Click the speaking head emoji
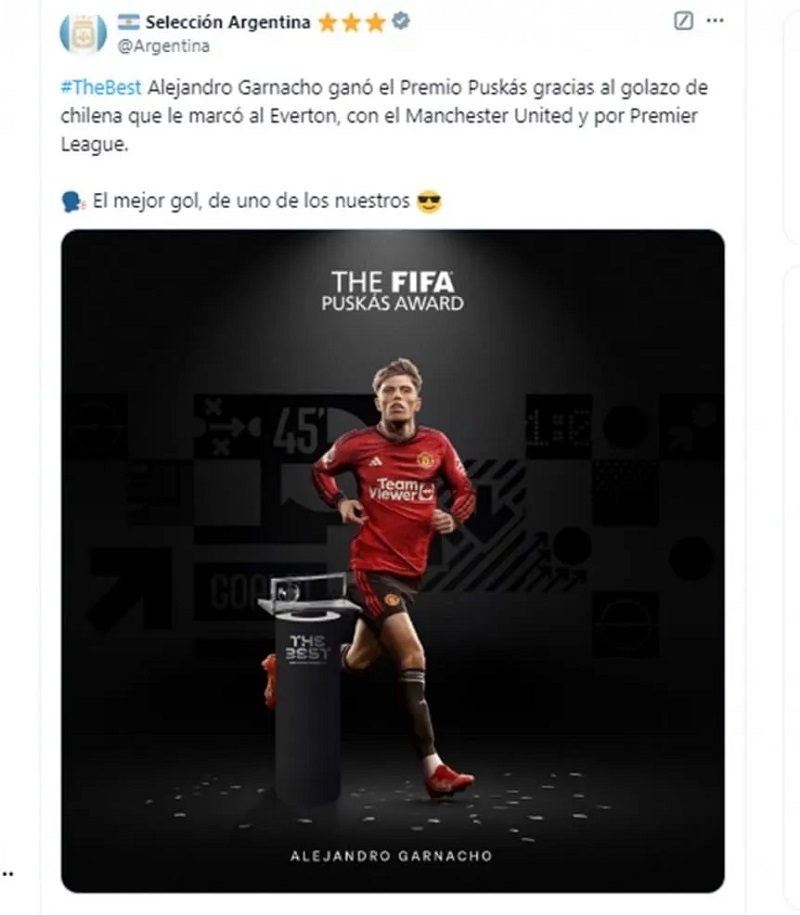The image size is (800, 915). pos(73,202)
